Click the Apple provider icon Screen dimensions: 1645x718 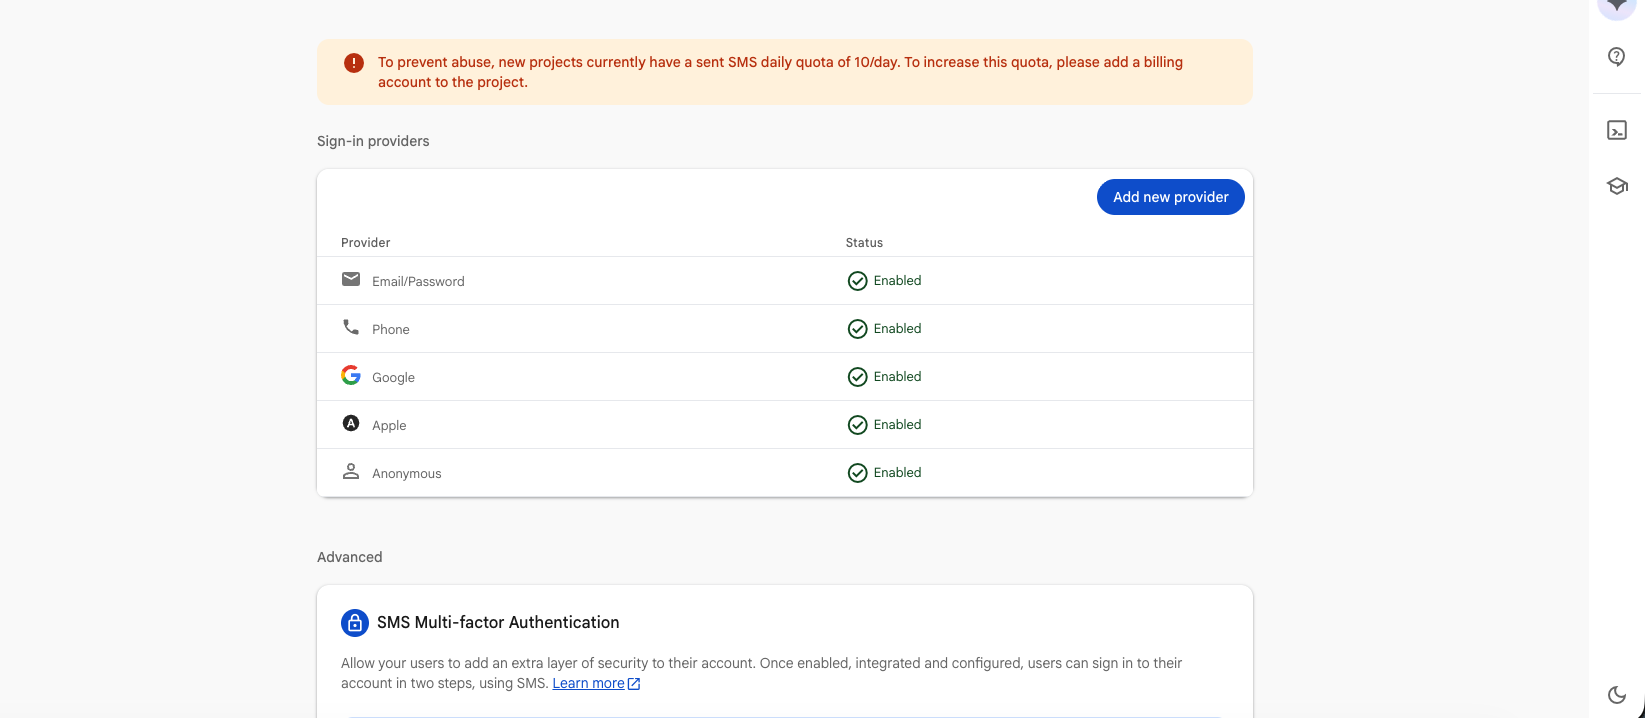(351, 423)
